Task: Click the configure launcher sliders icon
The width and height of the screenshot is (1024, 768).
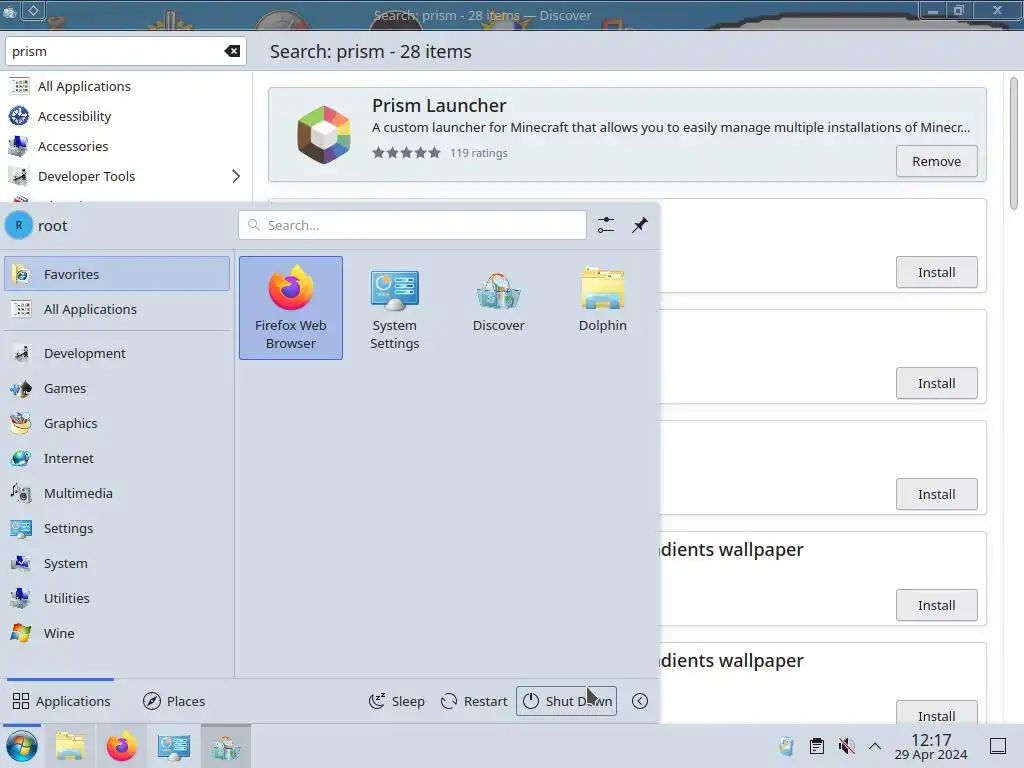Action: (605, 225)
